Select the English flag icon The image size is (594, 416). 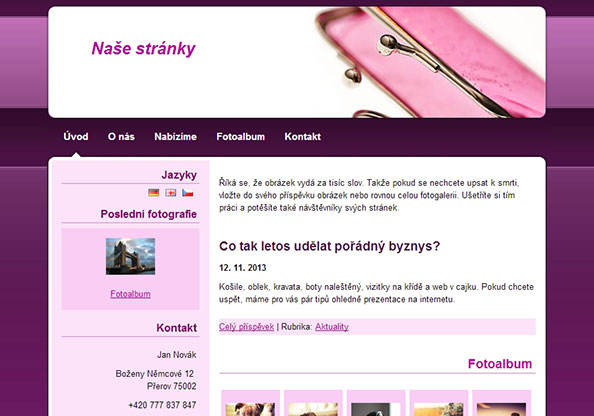click(x=170, y=193)
